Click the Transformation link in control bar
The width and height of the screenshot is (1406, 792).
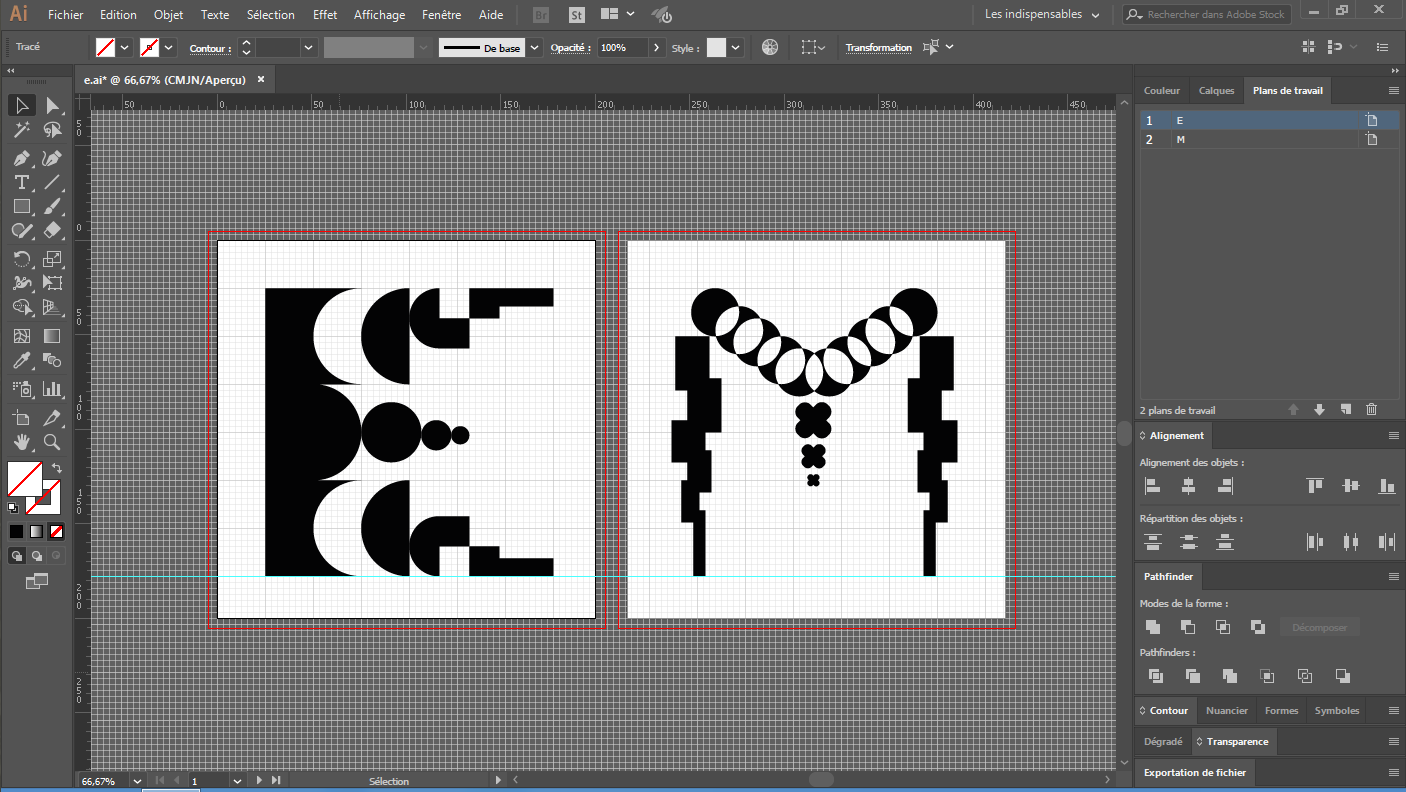[878, 48]
